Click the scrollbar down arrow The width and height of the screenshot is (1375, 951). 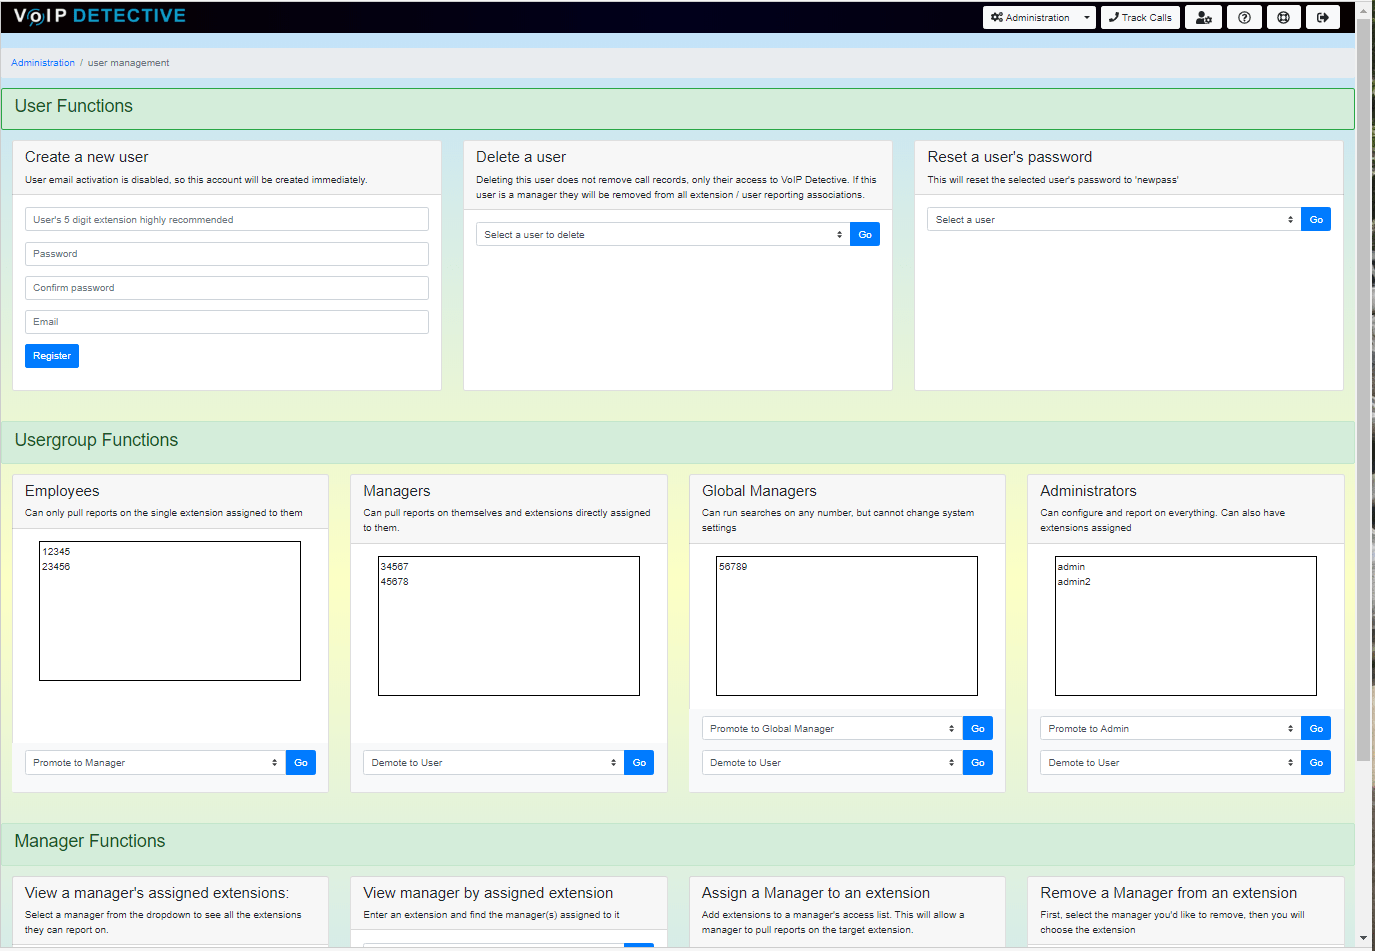click(x=1364, y=939)
